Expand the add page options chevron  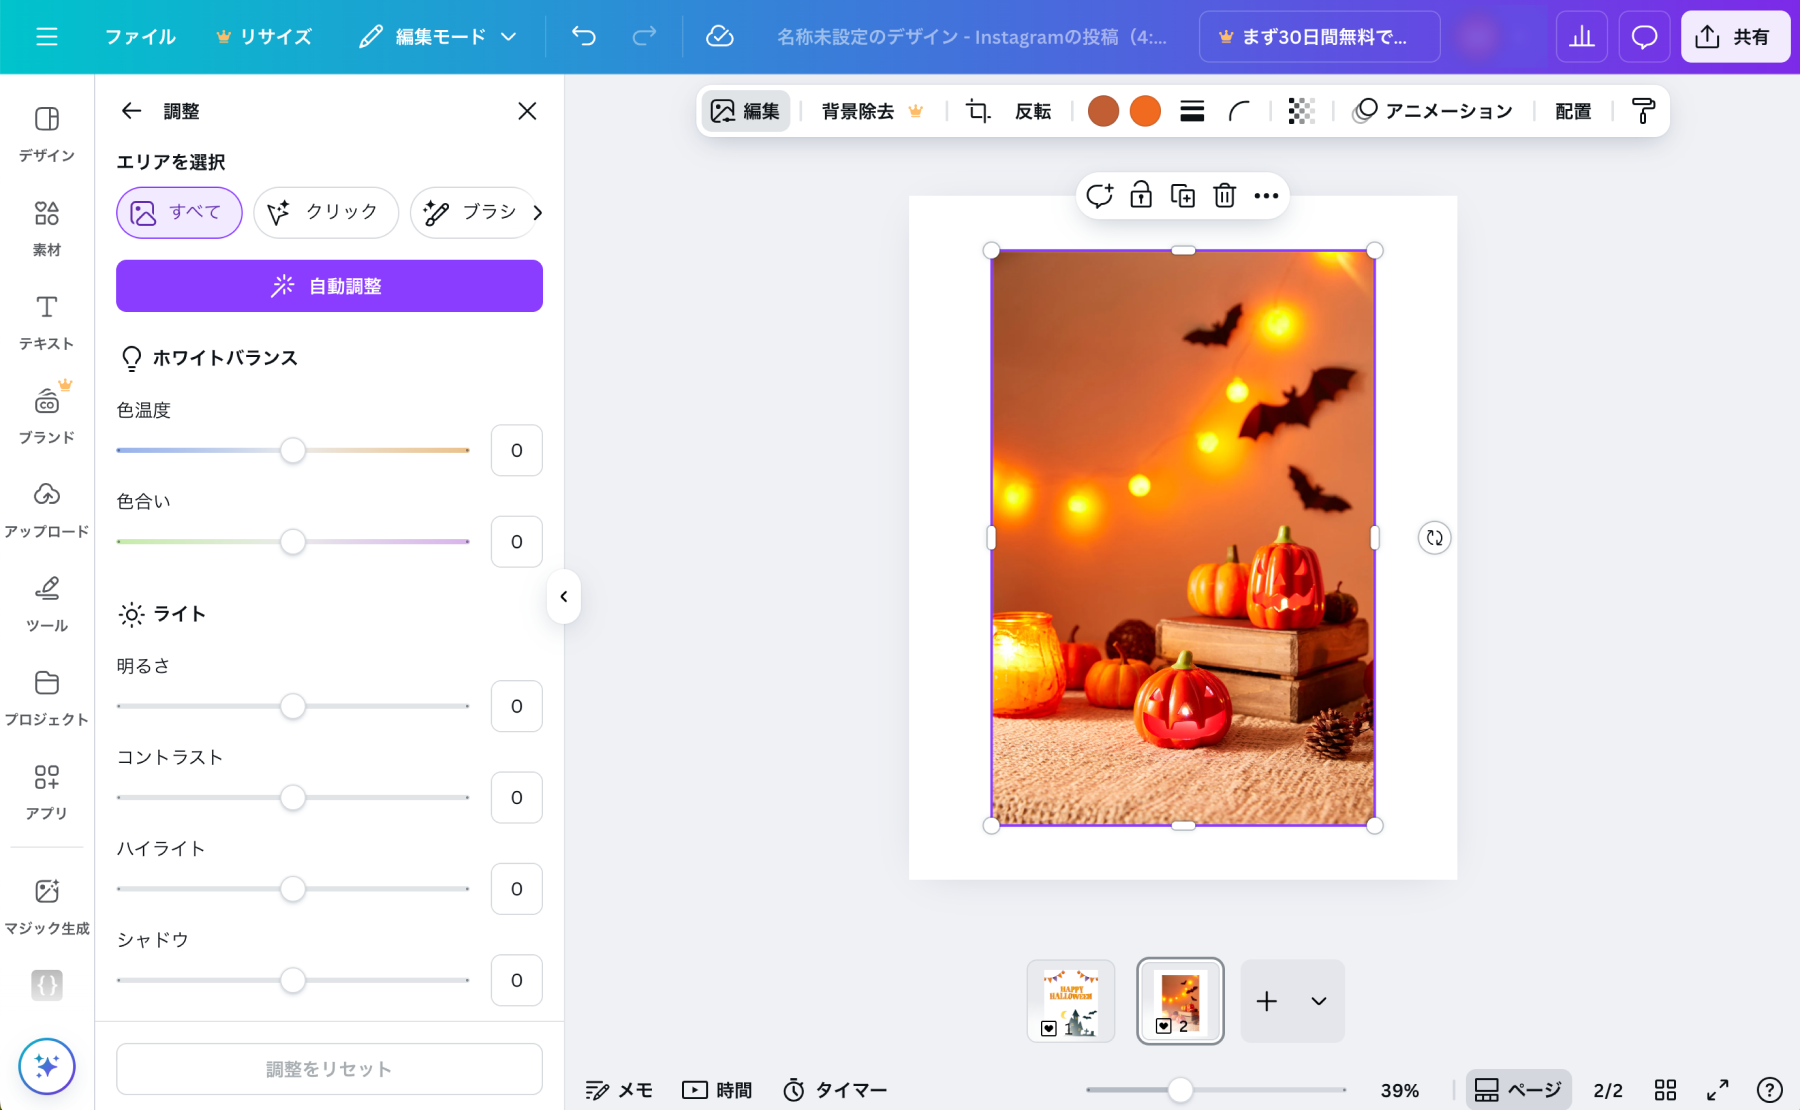pyautogui.click(x=1319, y=1001)
